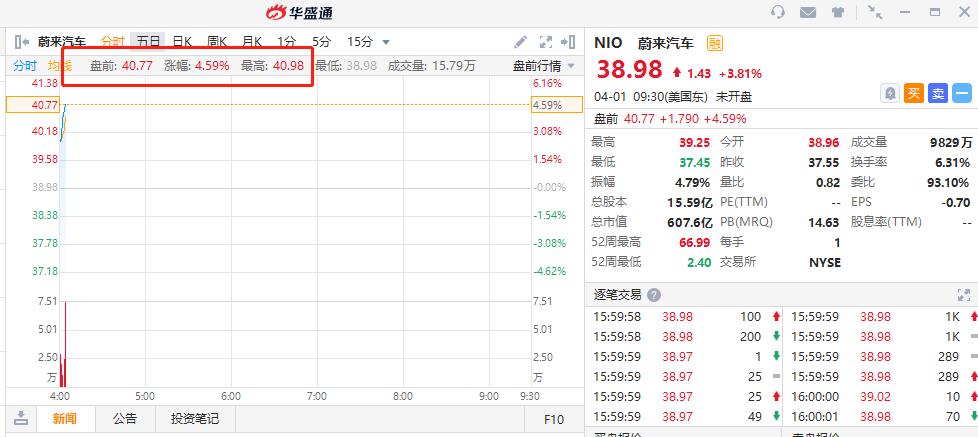Click the 昨收 value 37.55
This screenshot has width=978, height=437.
click(823, 162)
